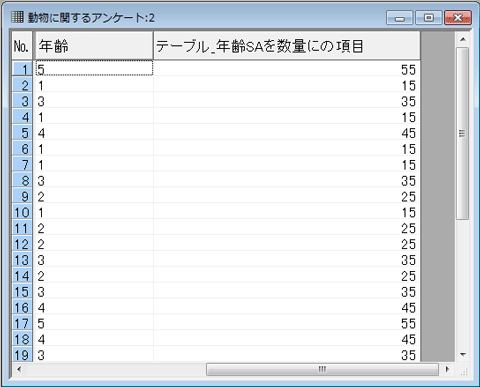The image size is (480, 387).
Task: Click the 年齢 cell in row 1
Action: [94, 69]
